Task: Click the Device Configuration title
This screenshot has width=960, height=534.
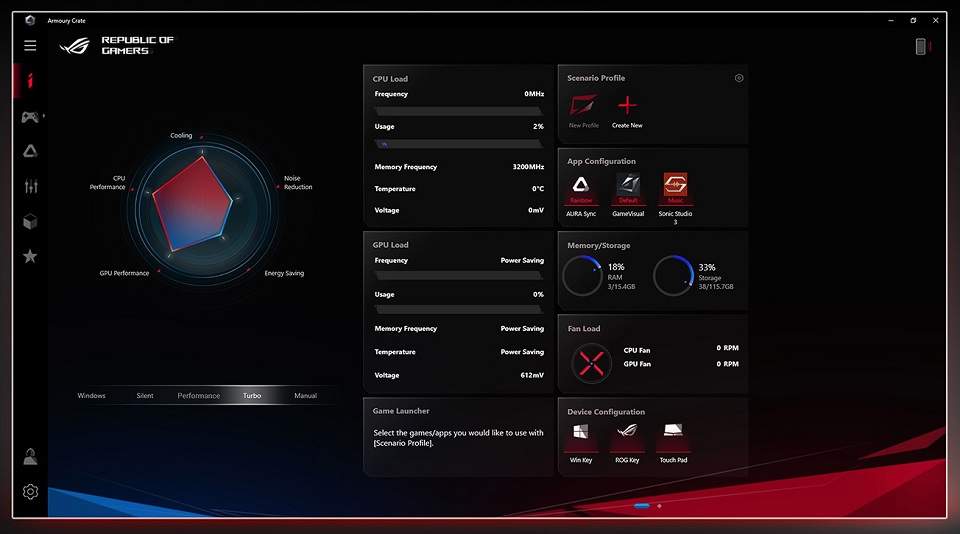Action: coord(606,412)
